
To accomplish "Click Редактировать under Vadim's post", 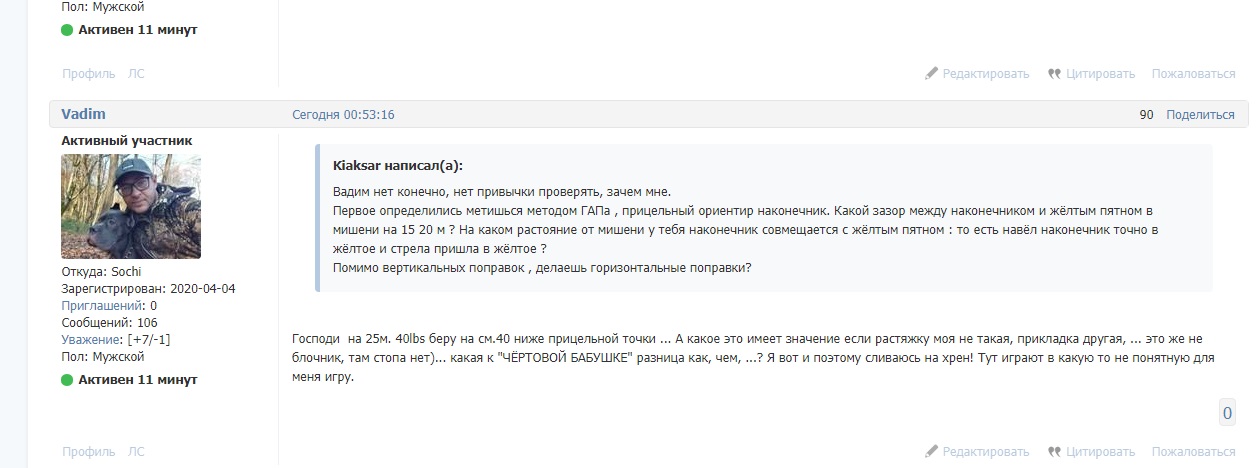I will pyautogui.click(x=985, y=452).
